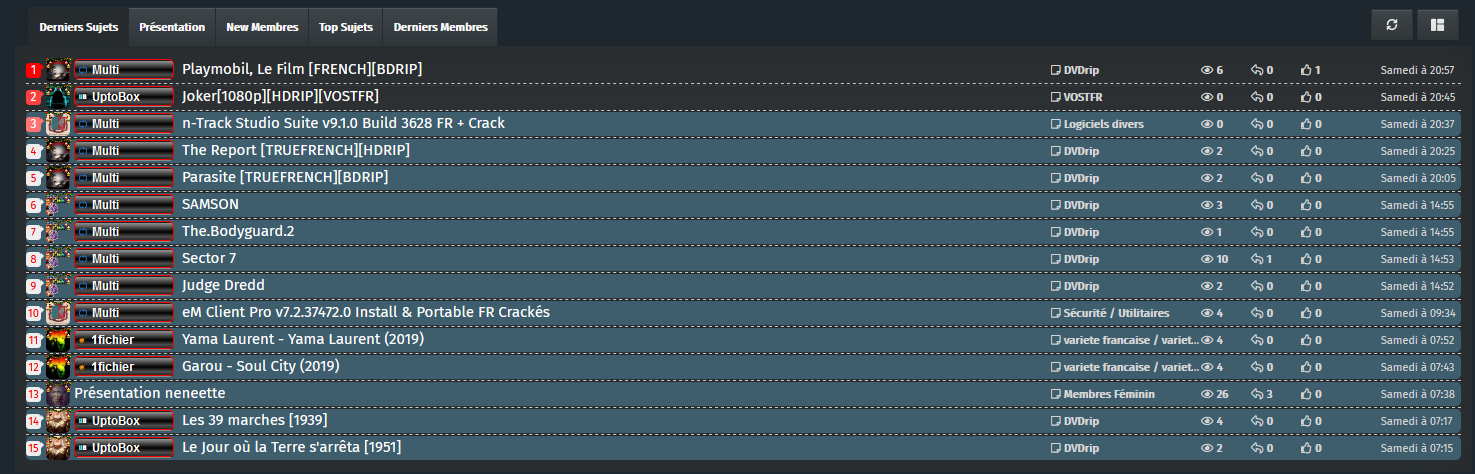Click the layout columns icon button

coord(1437,25)
